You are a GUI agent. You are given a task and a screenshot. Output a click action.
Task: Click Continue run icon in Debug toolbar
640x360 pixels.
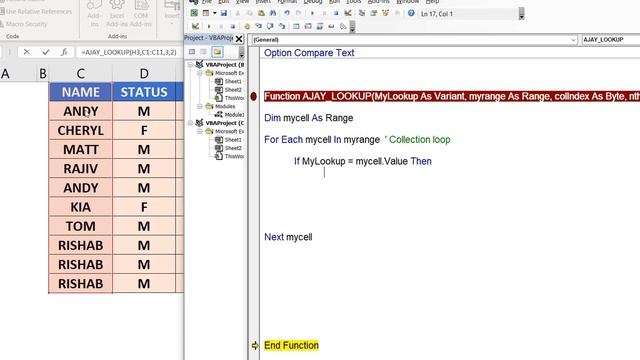coord(209,27)
